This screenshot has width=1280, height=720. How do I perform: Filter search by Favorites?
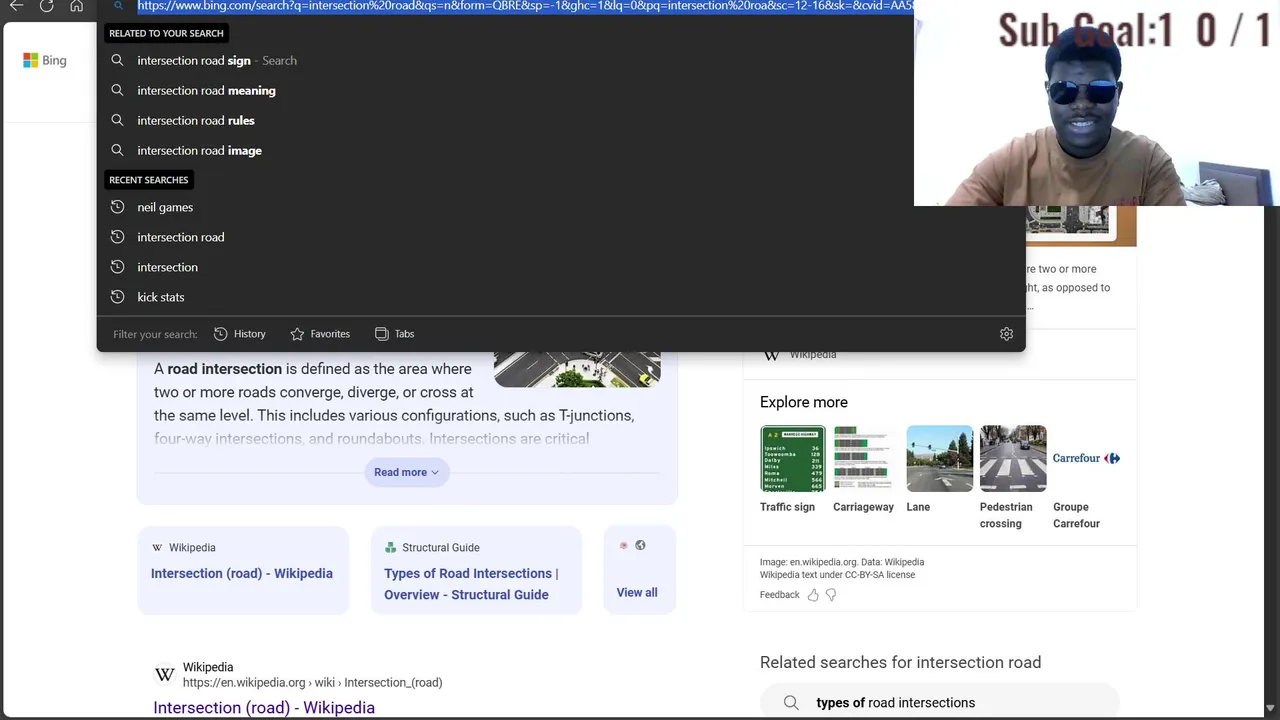[320, 334]
